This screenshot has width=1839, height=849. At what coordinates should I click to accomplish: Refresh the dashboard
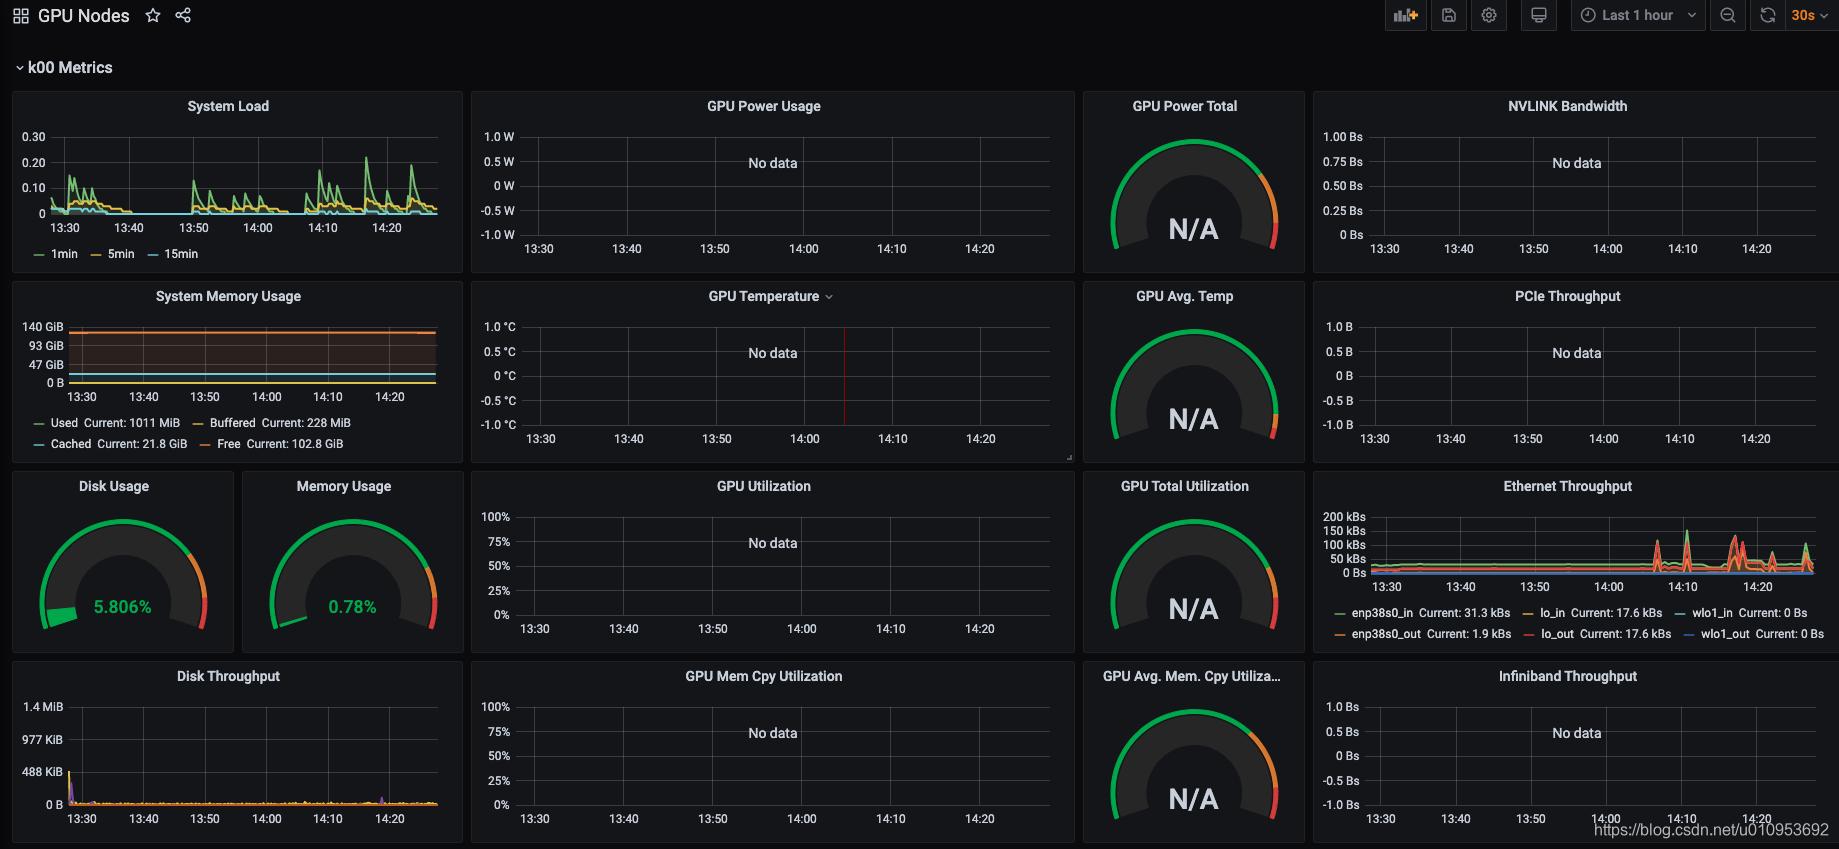click(1768, 15)
